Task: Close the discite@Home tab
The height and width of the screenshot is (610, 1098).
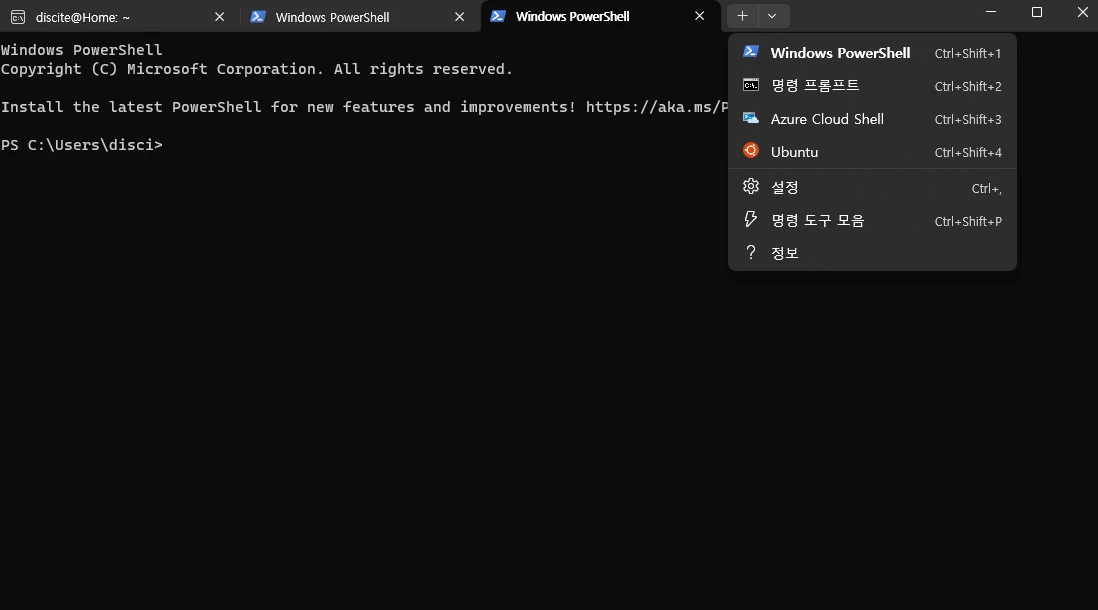Action: click(x=219, y=17)
